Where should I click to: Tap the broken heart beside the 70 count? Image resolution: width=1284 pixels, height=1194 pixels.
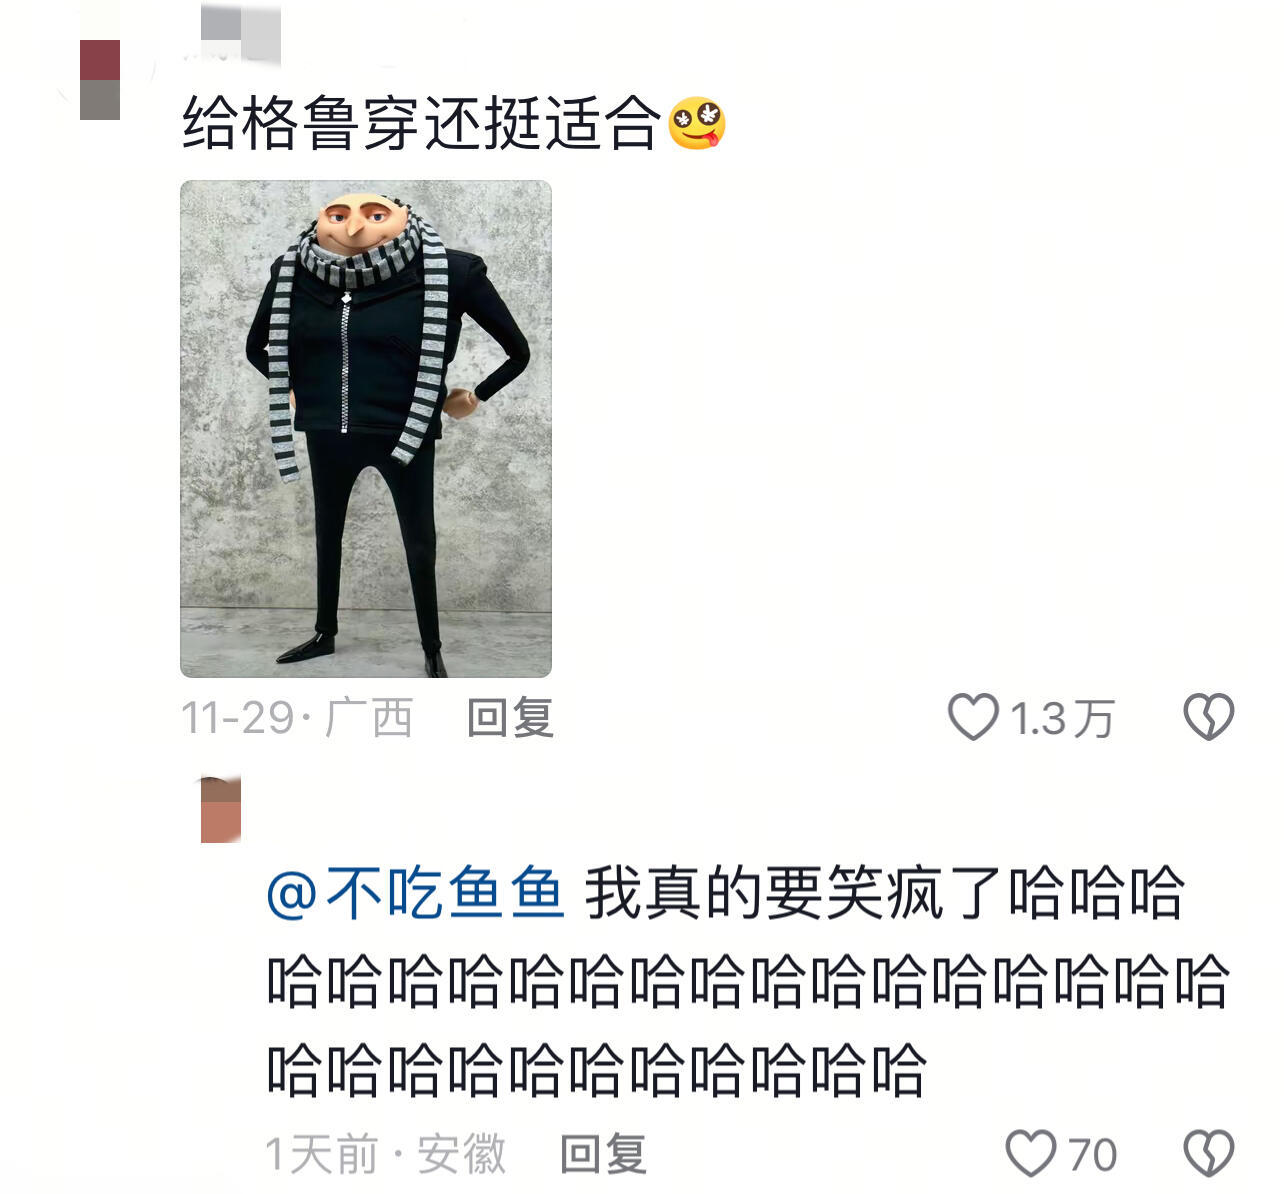coord(1209,1153)
